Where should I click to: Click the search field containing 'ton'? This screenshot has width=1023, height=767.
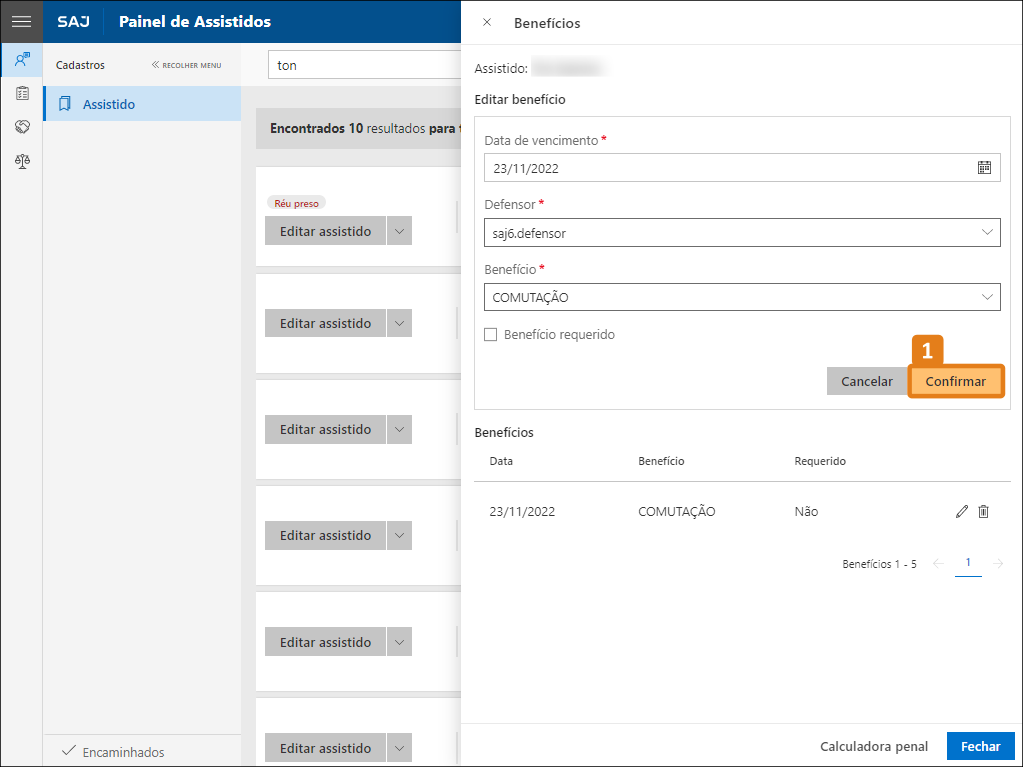click(365, 65)
